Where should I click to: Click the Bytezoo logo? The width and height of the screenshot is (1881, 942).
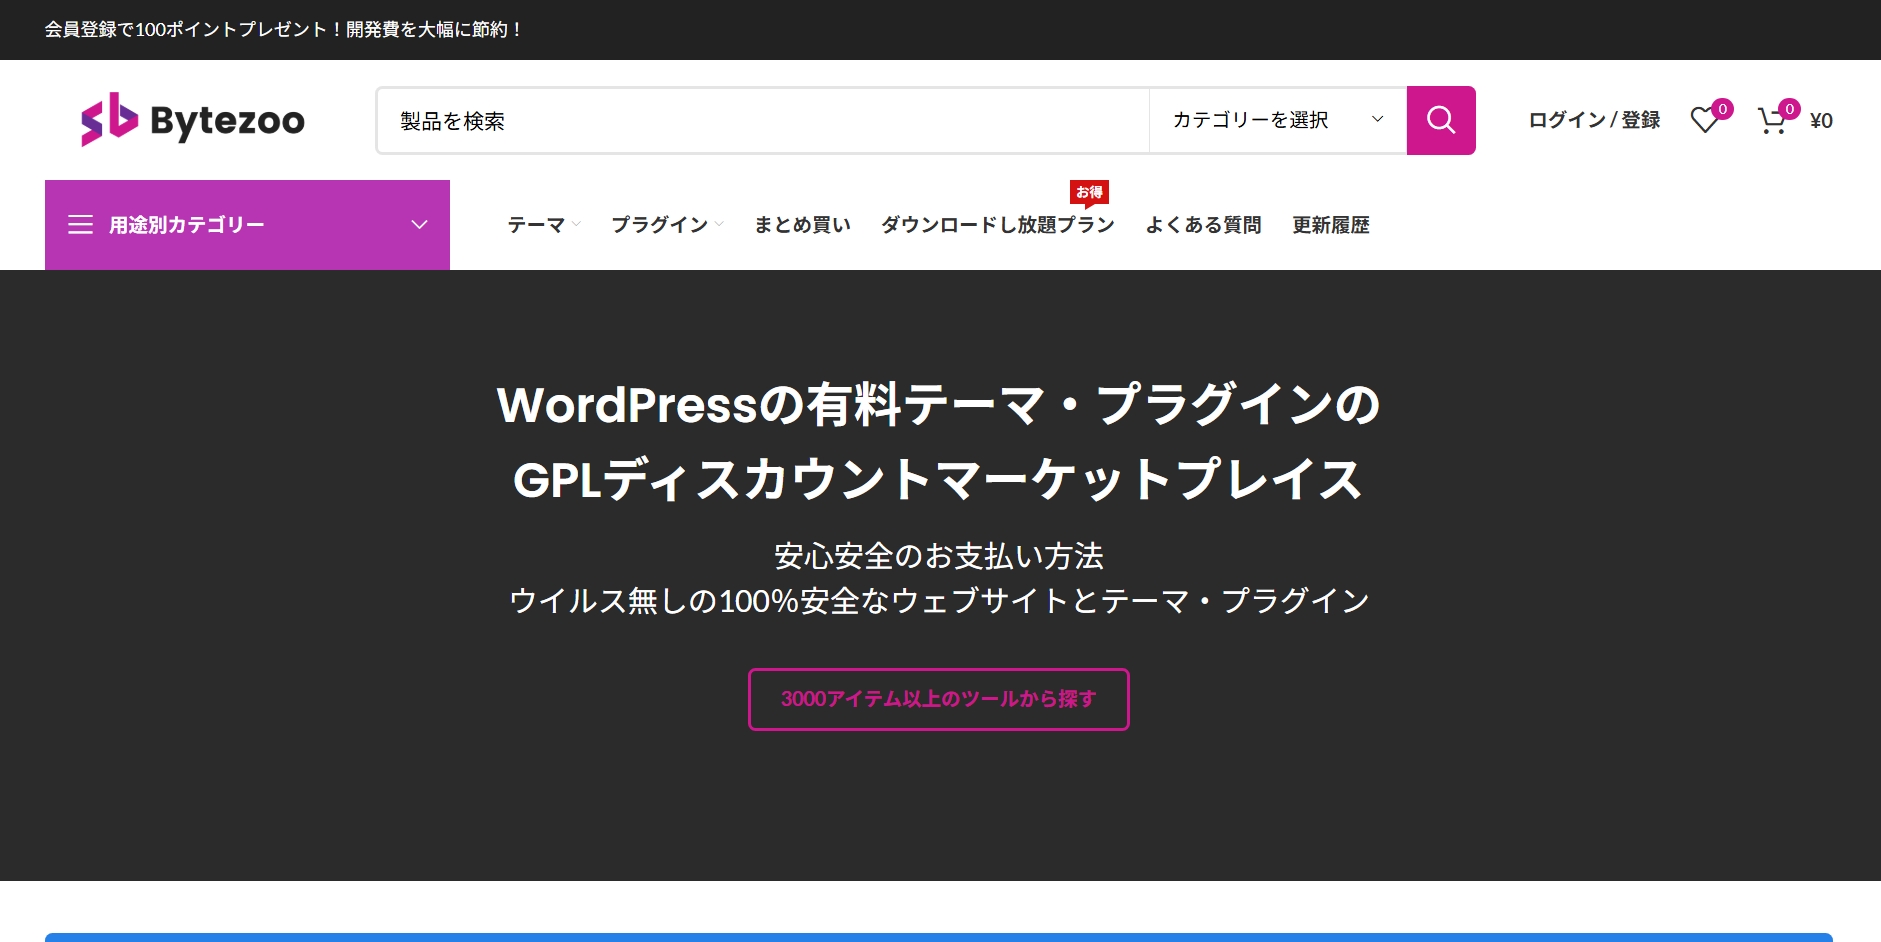(x=193, y=120)
